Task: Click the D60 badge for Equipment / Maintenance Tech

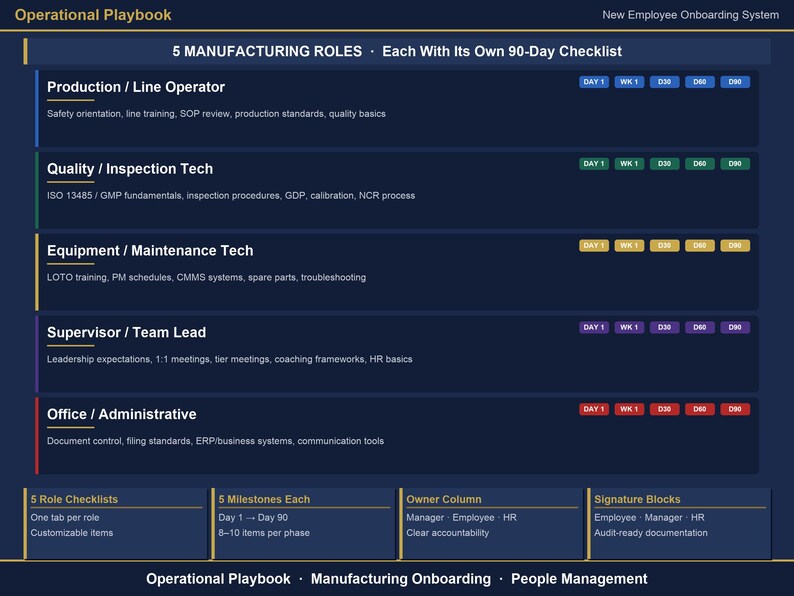Action: pyautogui.click(x=700, y=246)
